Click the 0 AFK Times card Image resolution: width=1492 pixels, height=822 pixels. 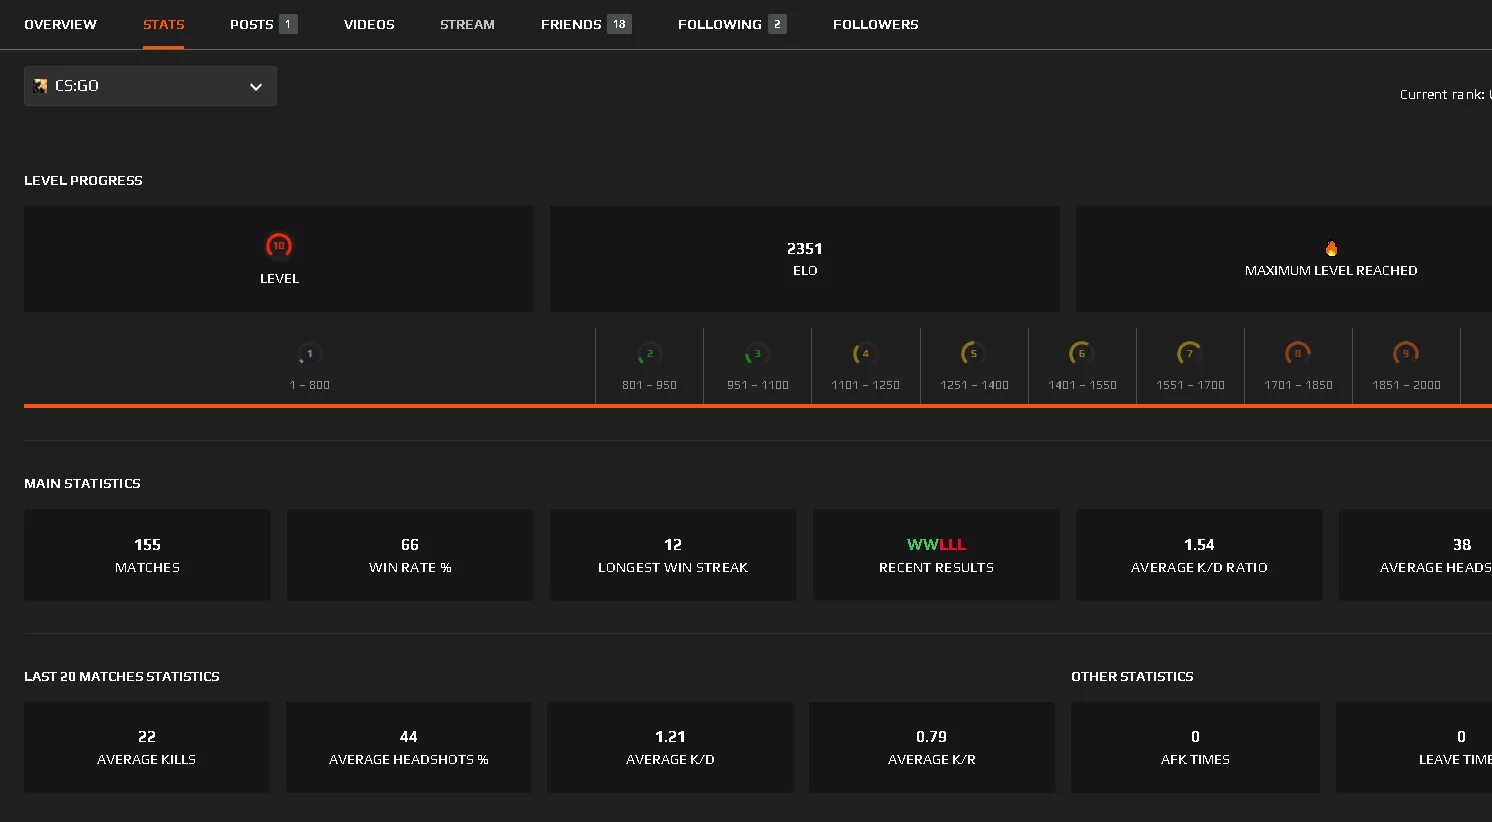(1195, 747)
